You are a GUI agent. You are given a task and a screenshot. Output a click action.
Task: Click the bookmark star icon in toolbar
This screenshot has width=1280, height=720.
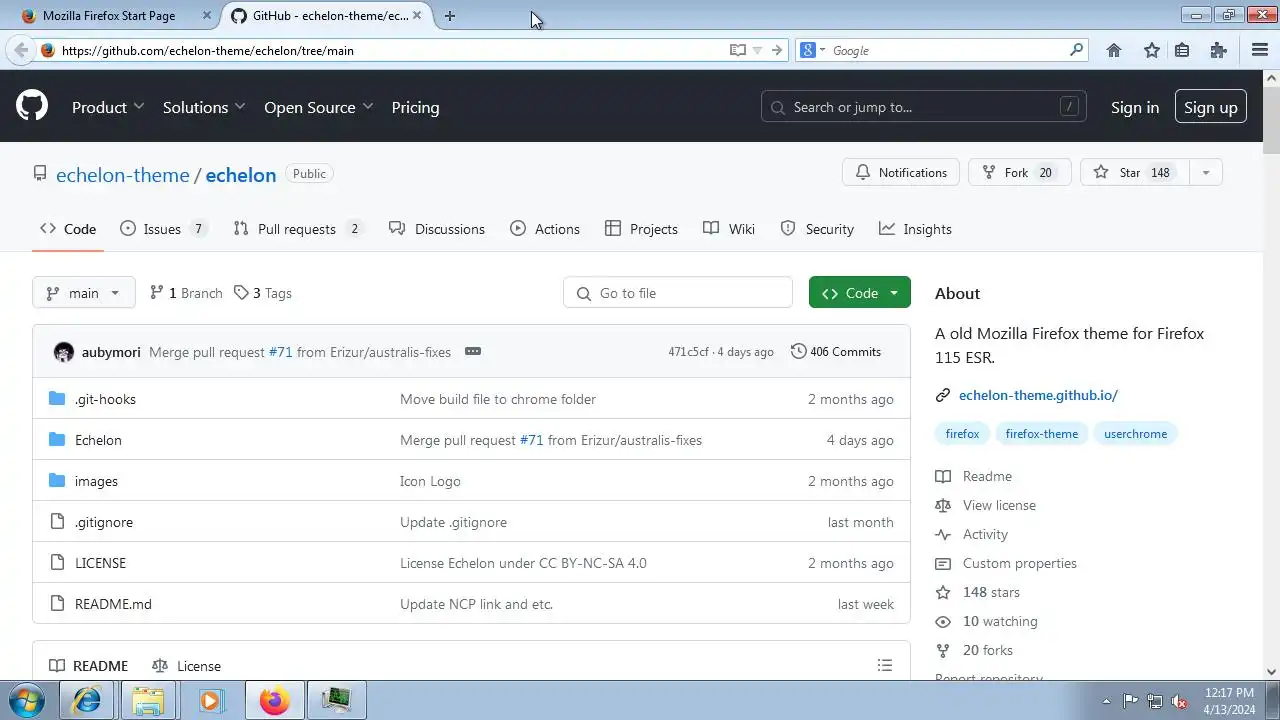tap(1152, 50)
